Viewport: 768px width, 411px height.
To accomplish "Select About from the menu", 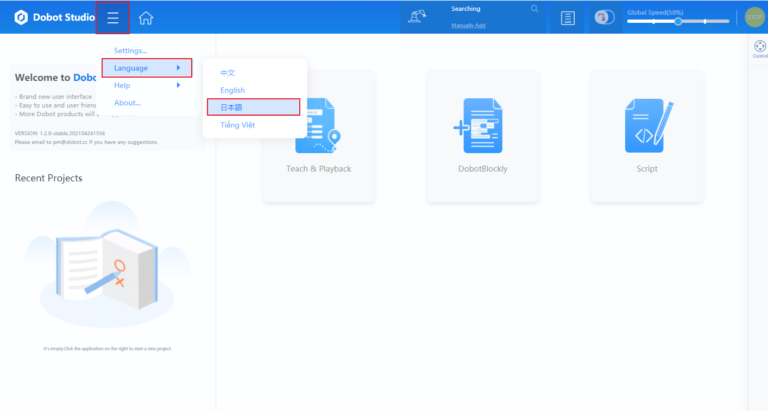I will click(127, 103).
